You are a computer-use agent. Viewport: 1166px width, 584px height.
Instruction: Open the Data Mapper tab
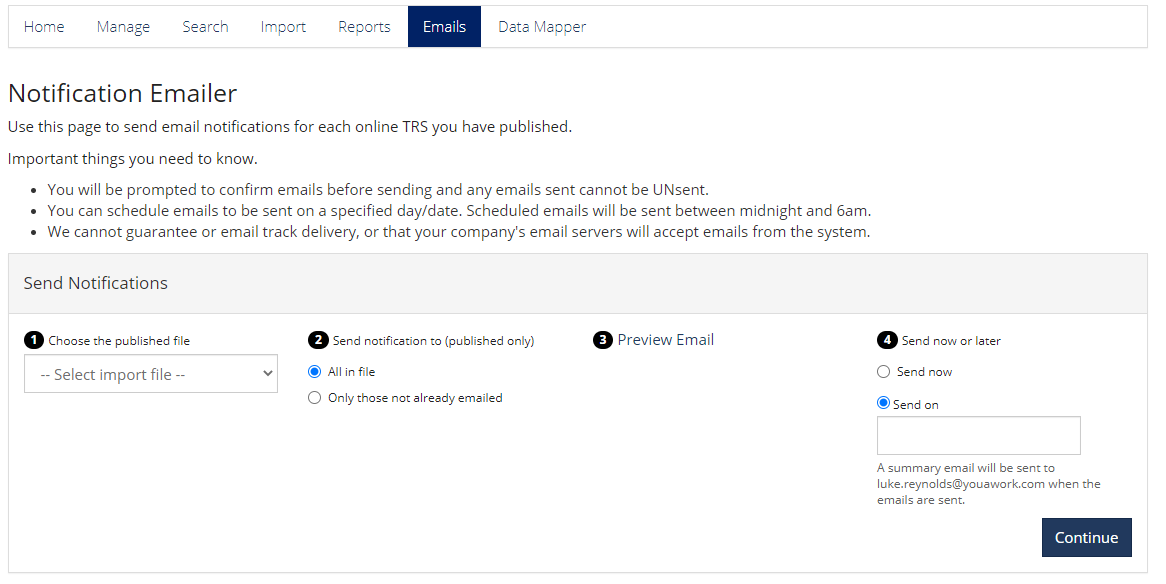tap(542, 27)
